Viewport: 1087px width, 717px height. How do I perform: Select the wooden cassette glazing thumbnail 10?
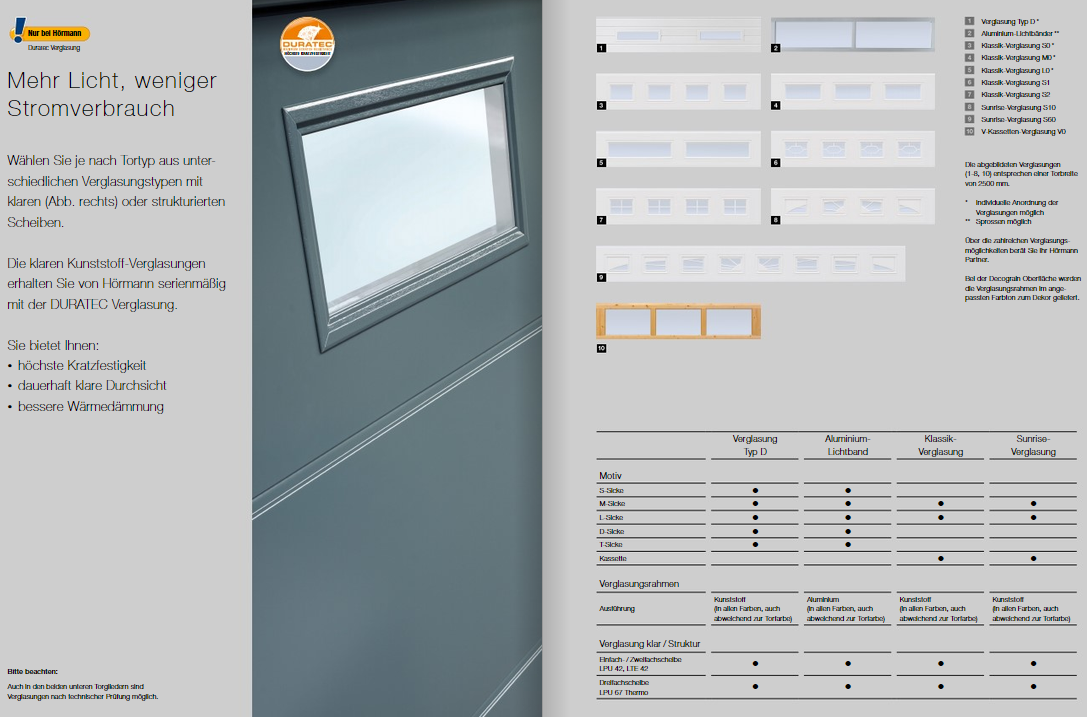pyautogui.click(x=678, y=322)
